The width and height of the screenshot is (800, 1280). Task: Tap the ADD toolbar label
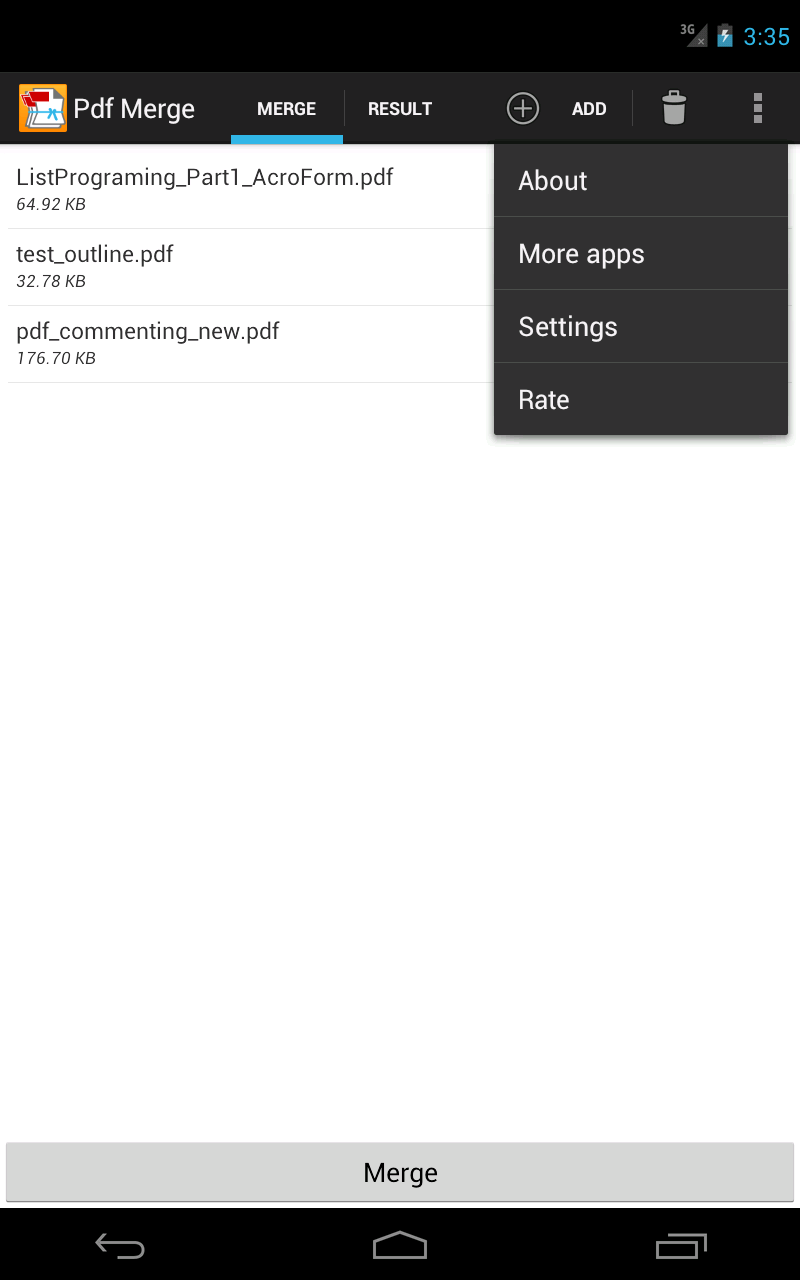(589, 108)
